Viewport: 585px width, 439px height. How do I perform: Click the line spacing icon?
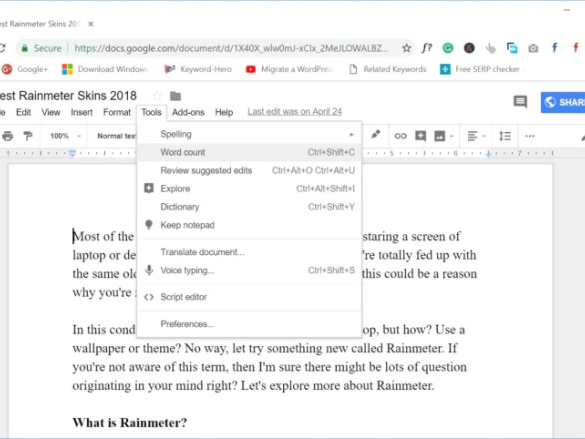[x=505, y=136]
